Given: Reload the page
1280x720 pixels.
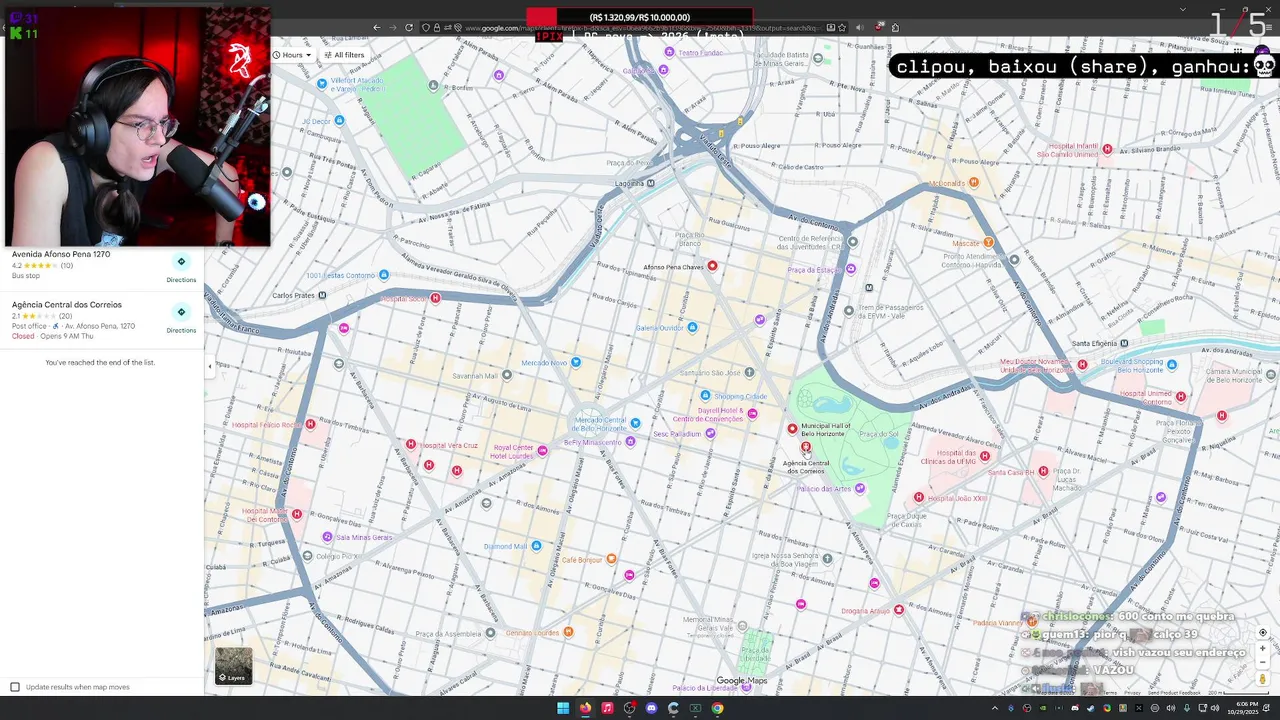Looking at the screenshot, I should click(409, 28).
